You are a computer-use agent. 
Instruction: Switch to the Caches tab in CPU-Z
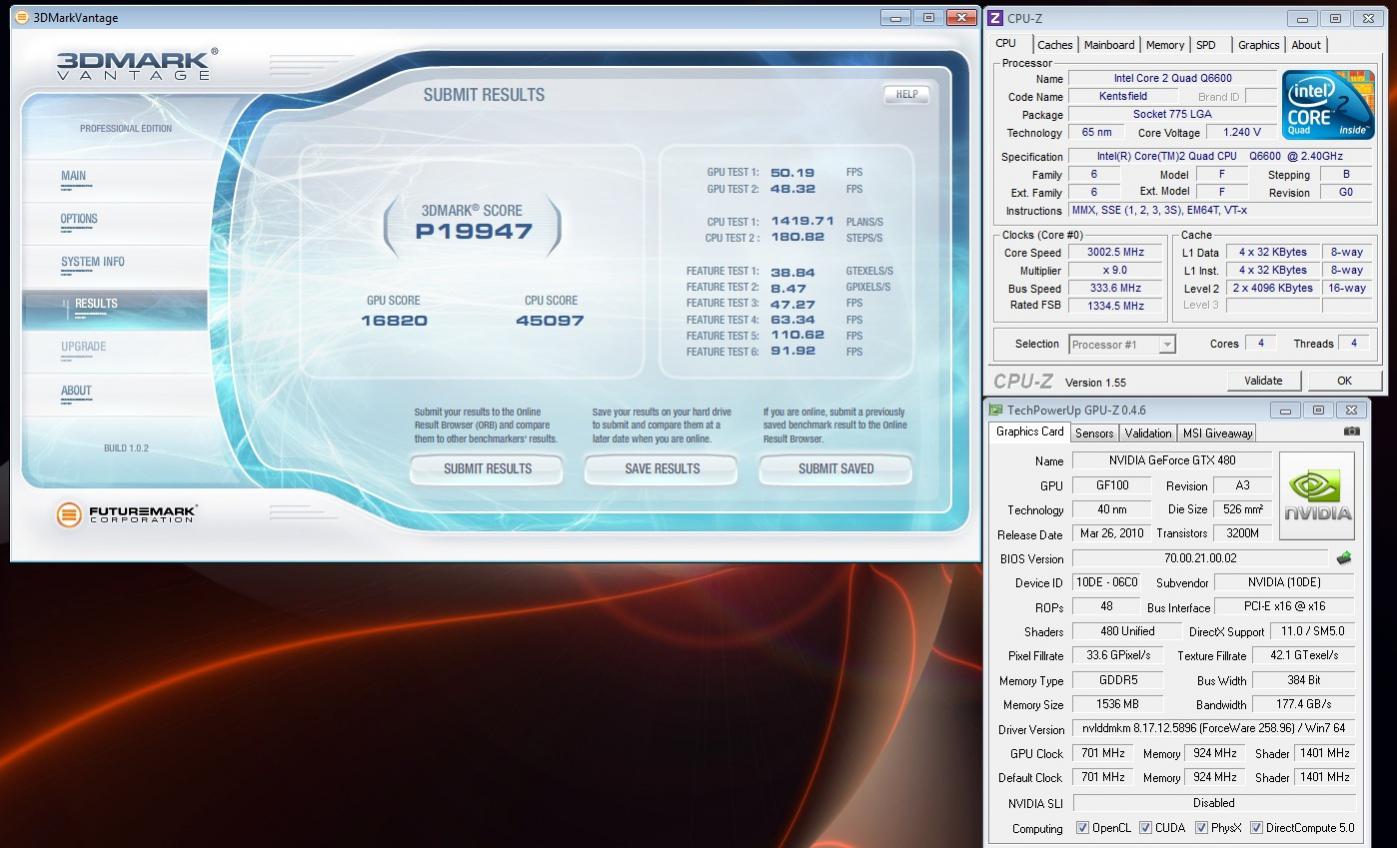pos(1055,45)
